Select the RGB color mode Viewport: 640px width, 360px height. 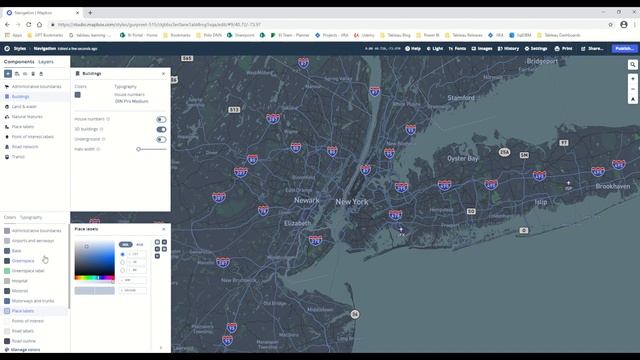point(140,244)
